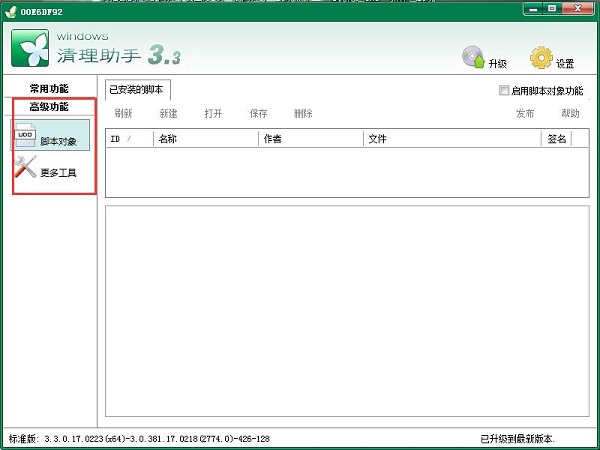This screenshot has height=450, width=600.
Task: Sort by the 作者 column header
Action: (311, 139)
